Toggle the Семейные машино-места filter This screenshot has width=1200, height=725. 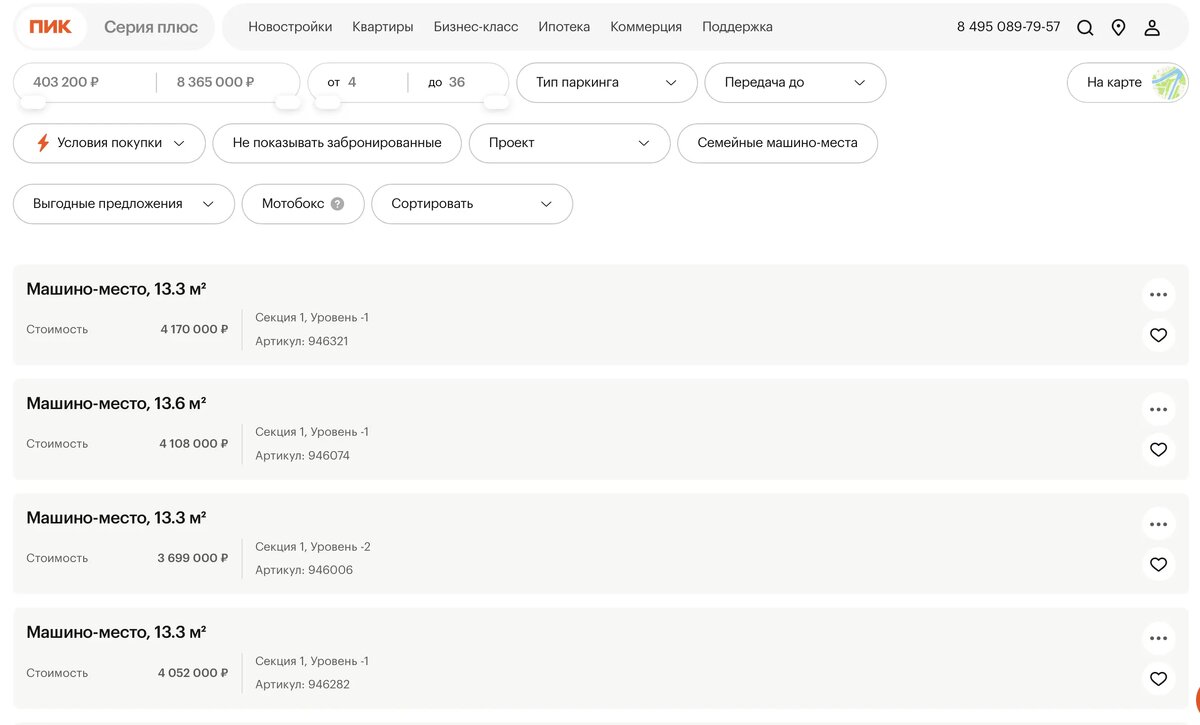pyautogui.click(x=778, y=143)
